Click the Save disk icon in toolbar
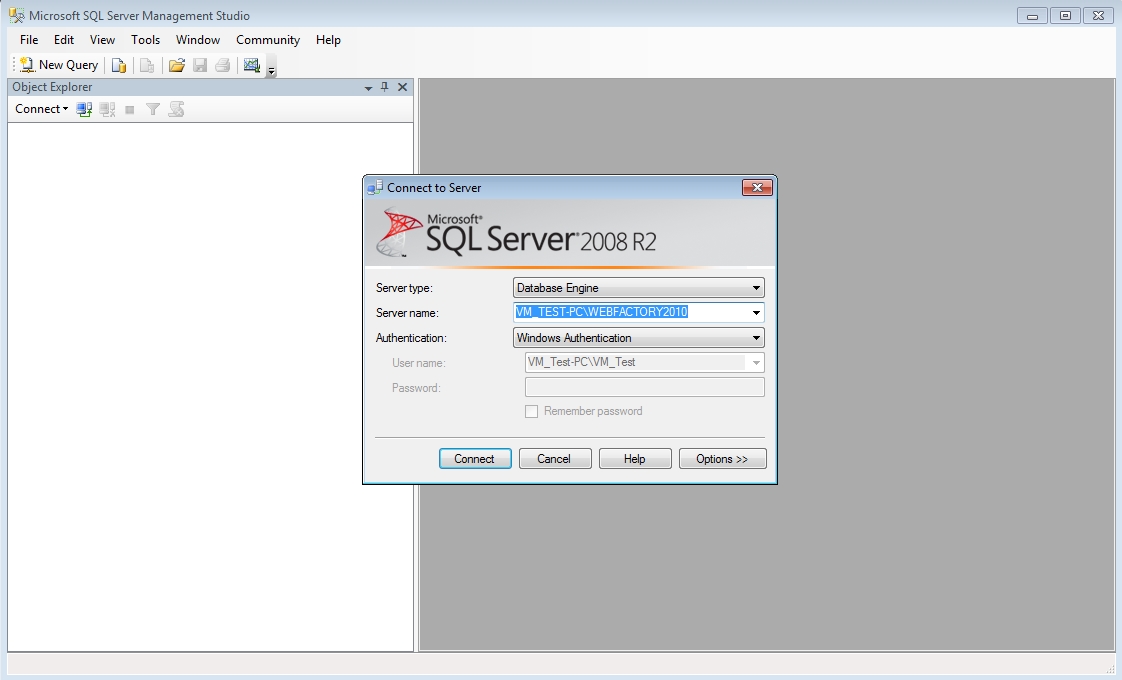Screen dimensions: 1122x680 pyautogui.click(x=200, y=66)
